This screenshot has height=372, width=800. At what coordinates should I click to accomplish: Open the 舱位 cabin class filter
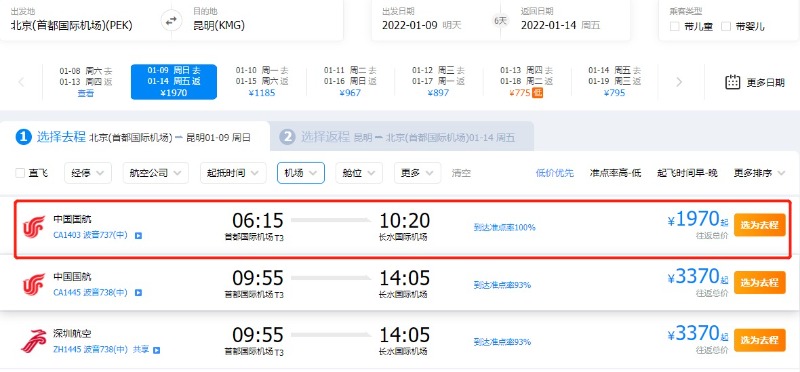pyautogui.click(x=359, y=173)
